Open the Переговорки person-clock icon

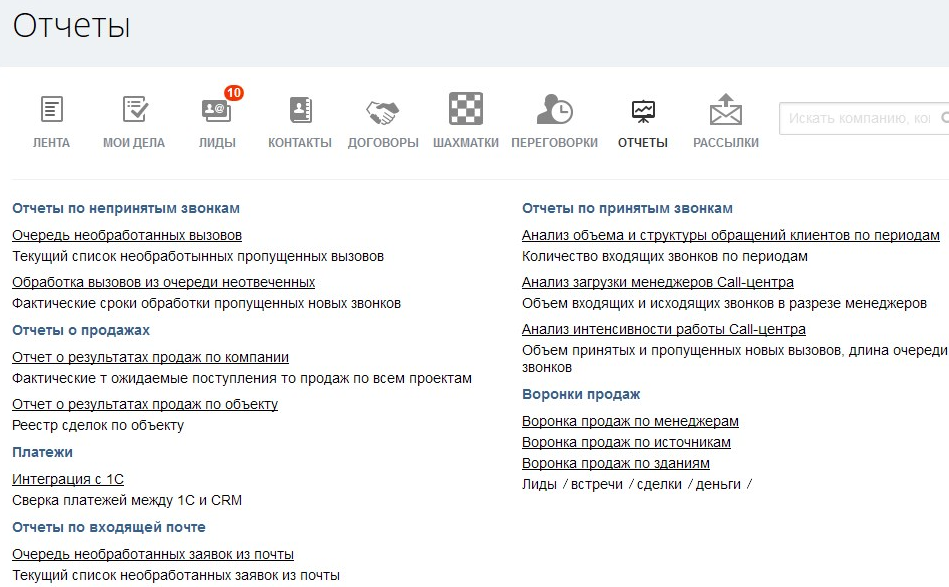(554, 109)
